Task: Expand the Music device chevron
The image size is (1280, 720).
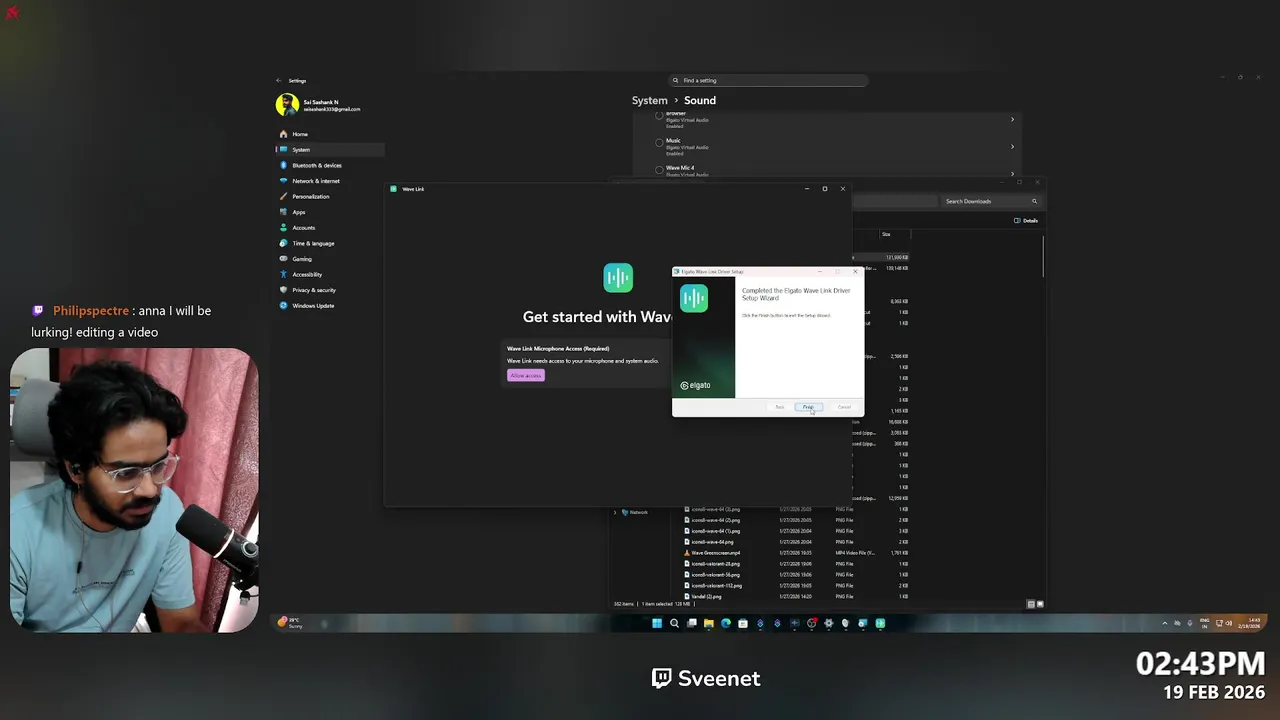Action: click(1012, 147)
